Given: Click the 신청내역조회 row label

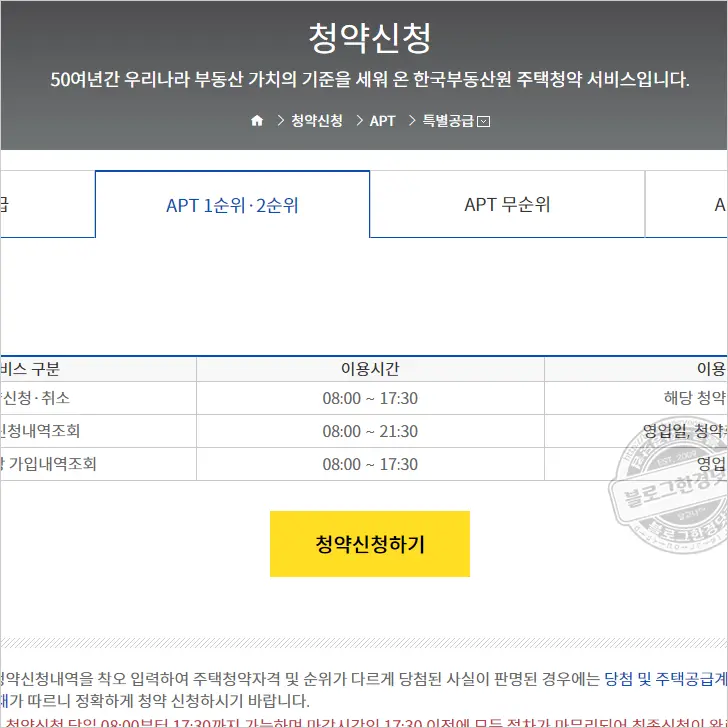Looking at the screenshot, I should tap(40, 431).
